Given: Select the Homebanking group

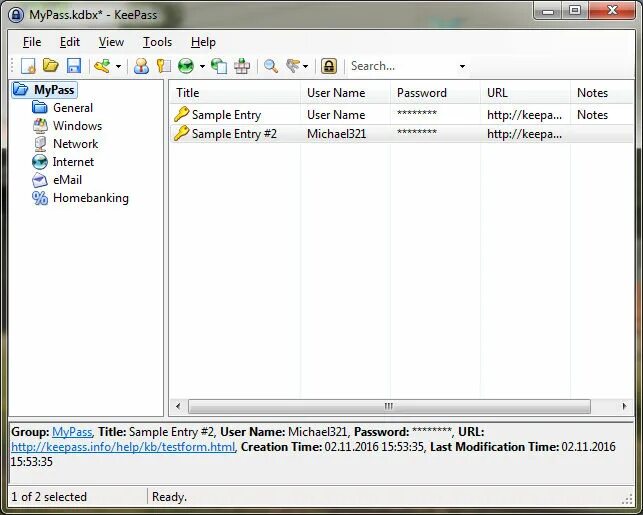Looking at the screenshot, I should click(x=91, y=198).
